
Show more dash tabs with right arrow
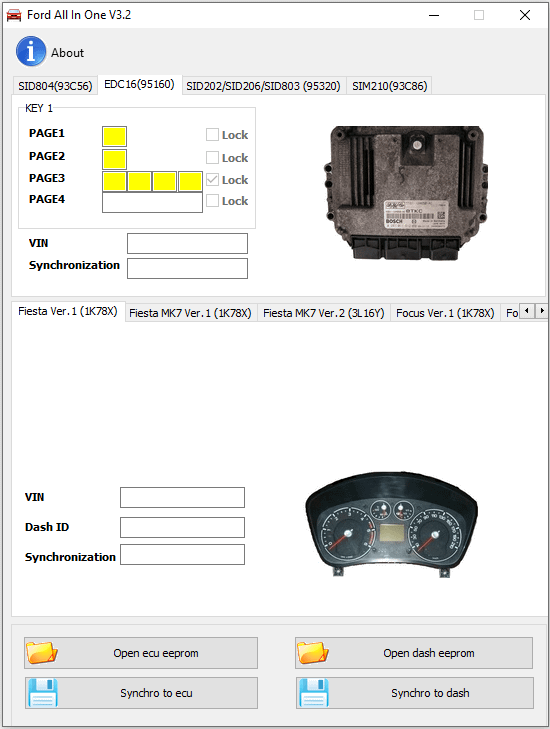point(542,311)
